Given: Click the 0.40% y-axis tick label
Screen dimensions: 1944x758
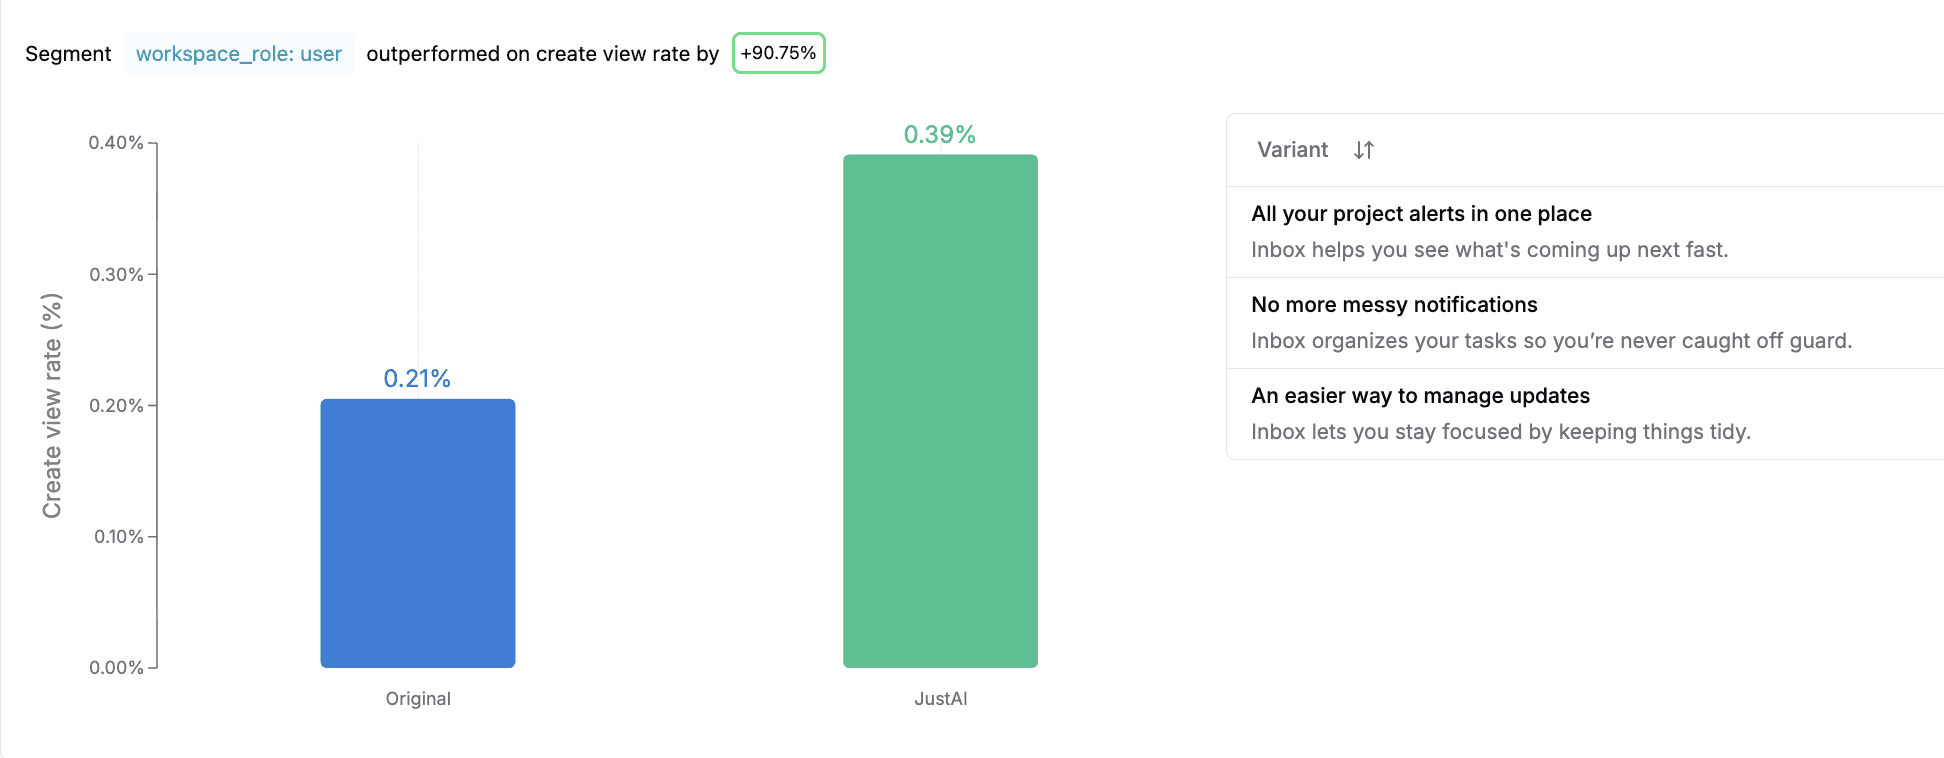Looking at the screenshot, I should point(116,143).
